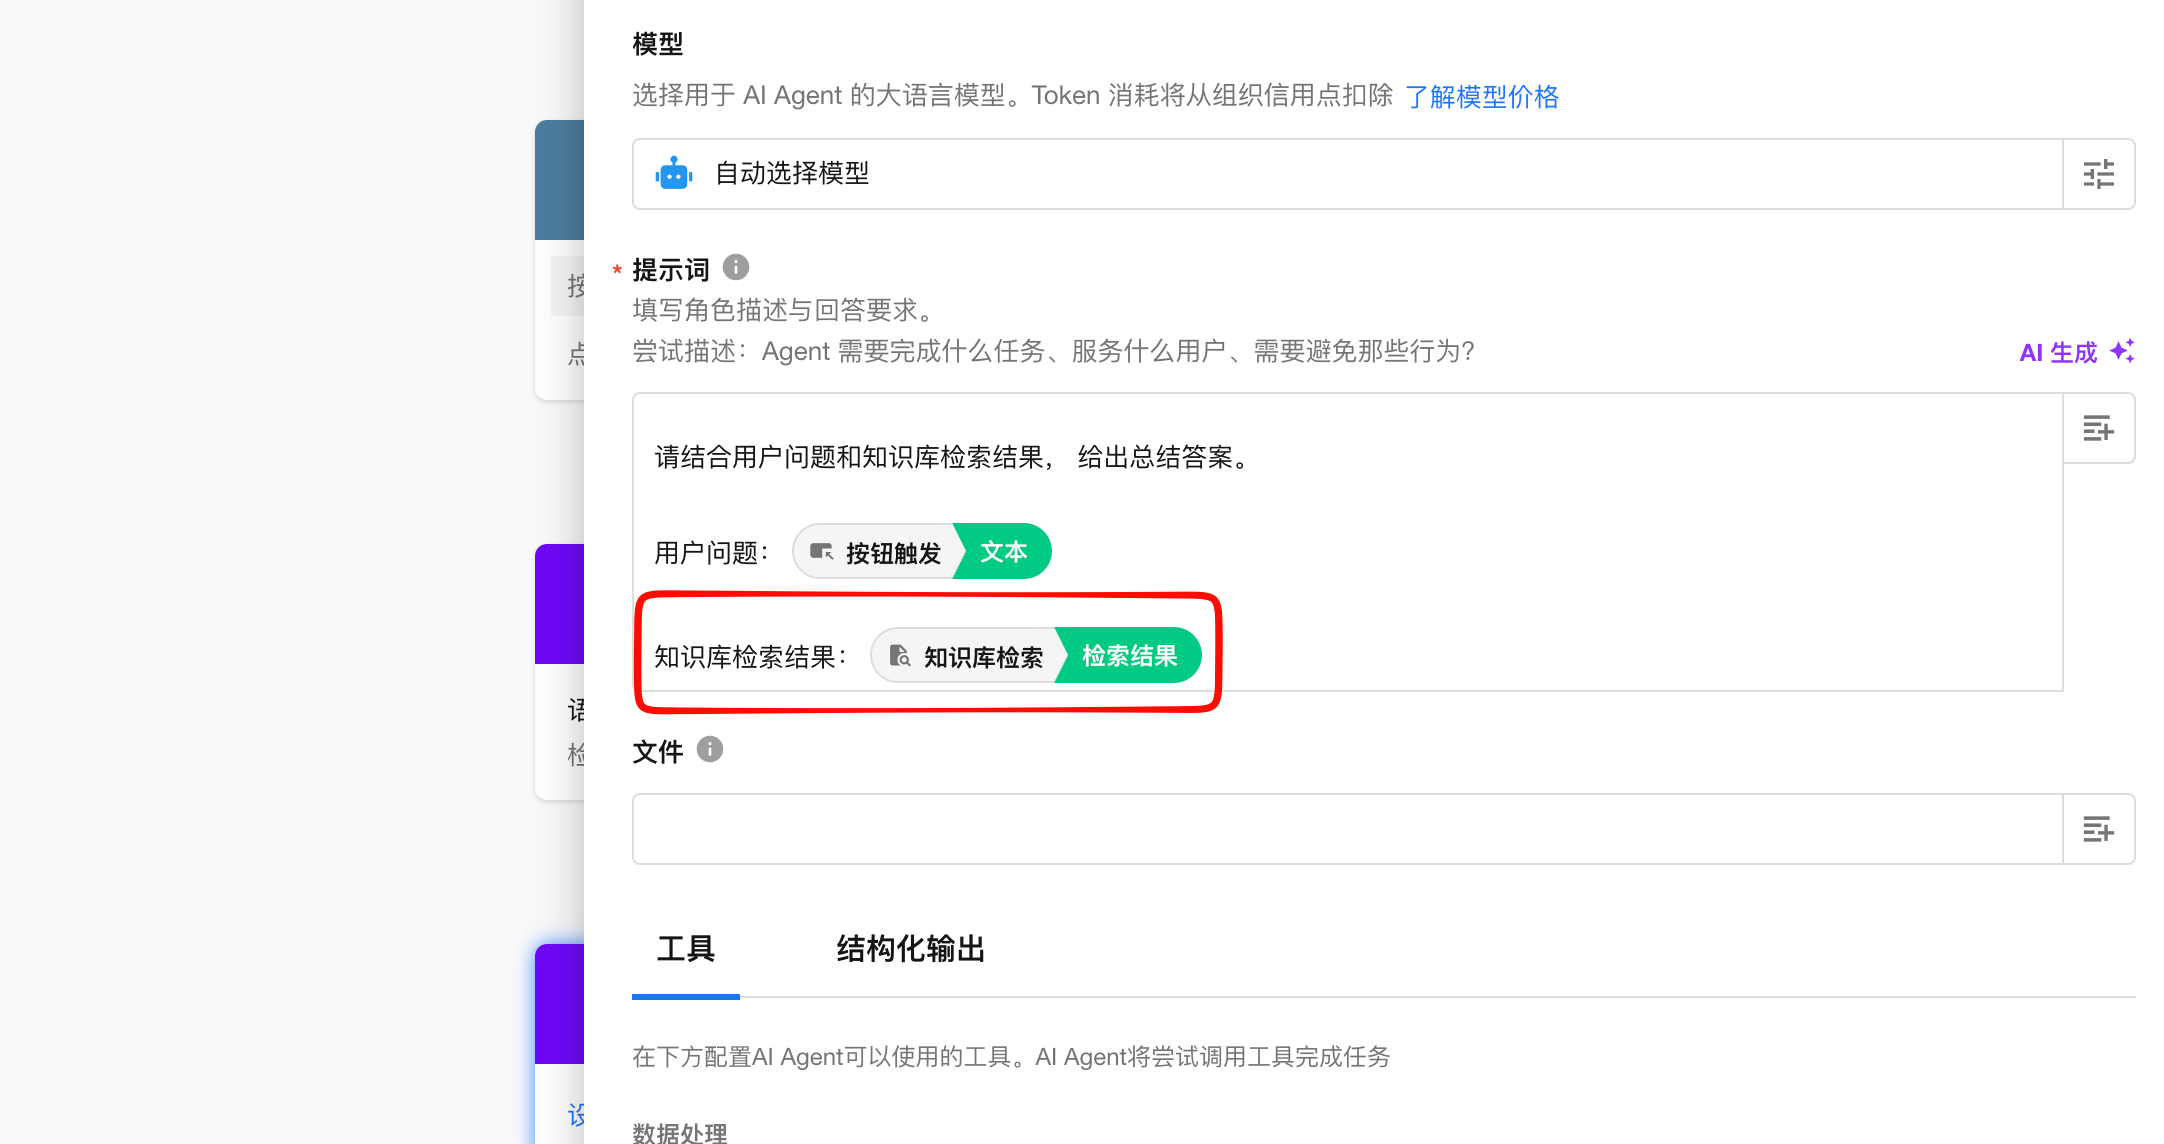
Task: Select the 知识库检索 variable chip
Action: (982, 656)
